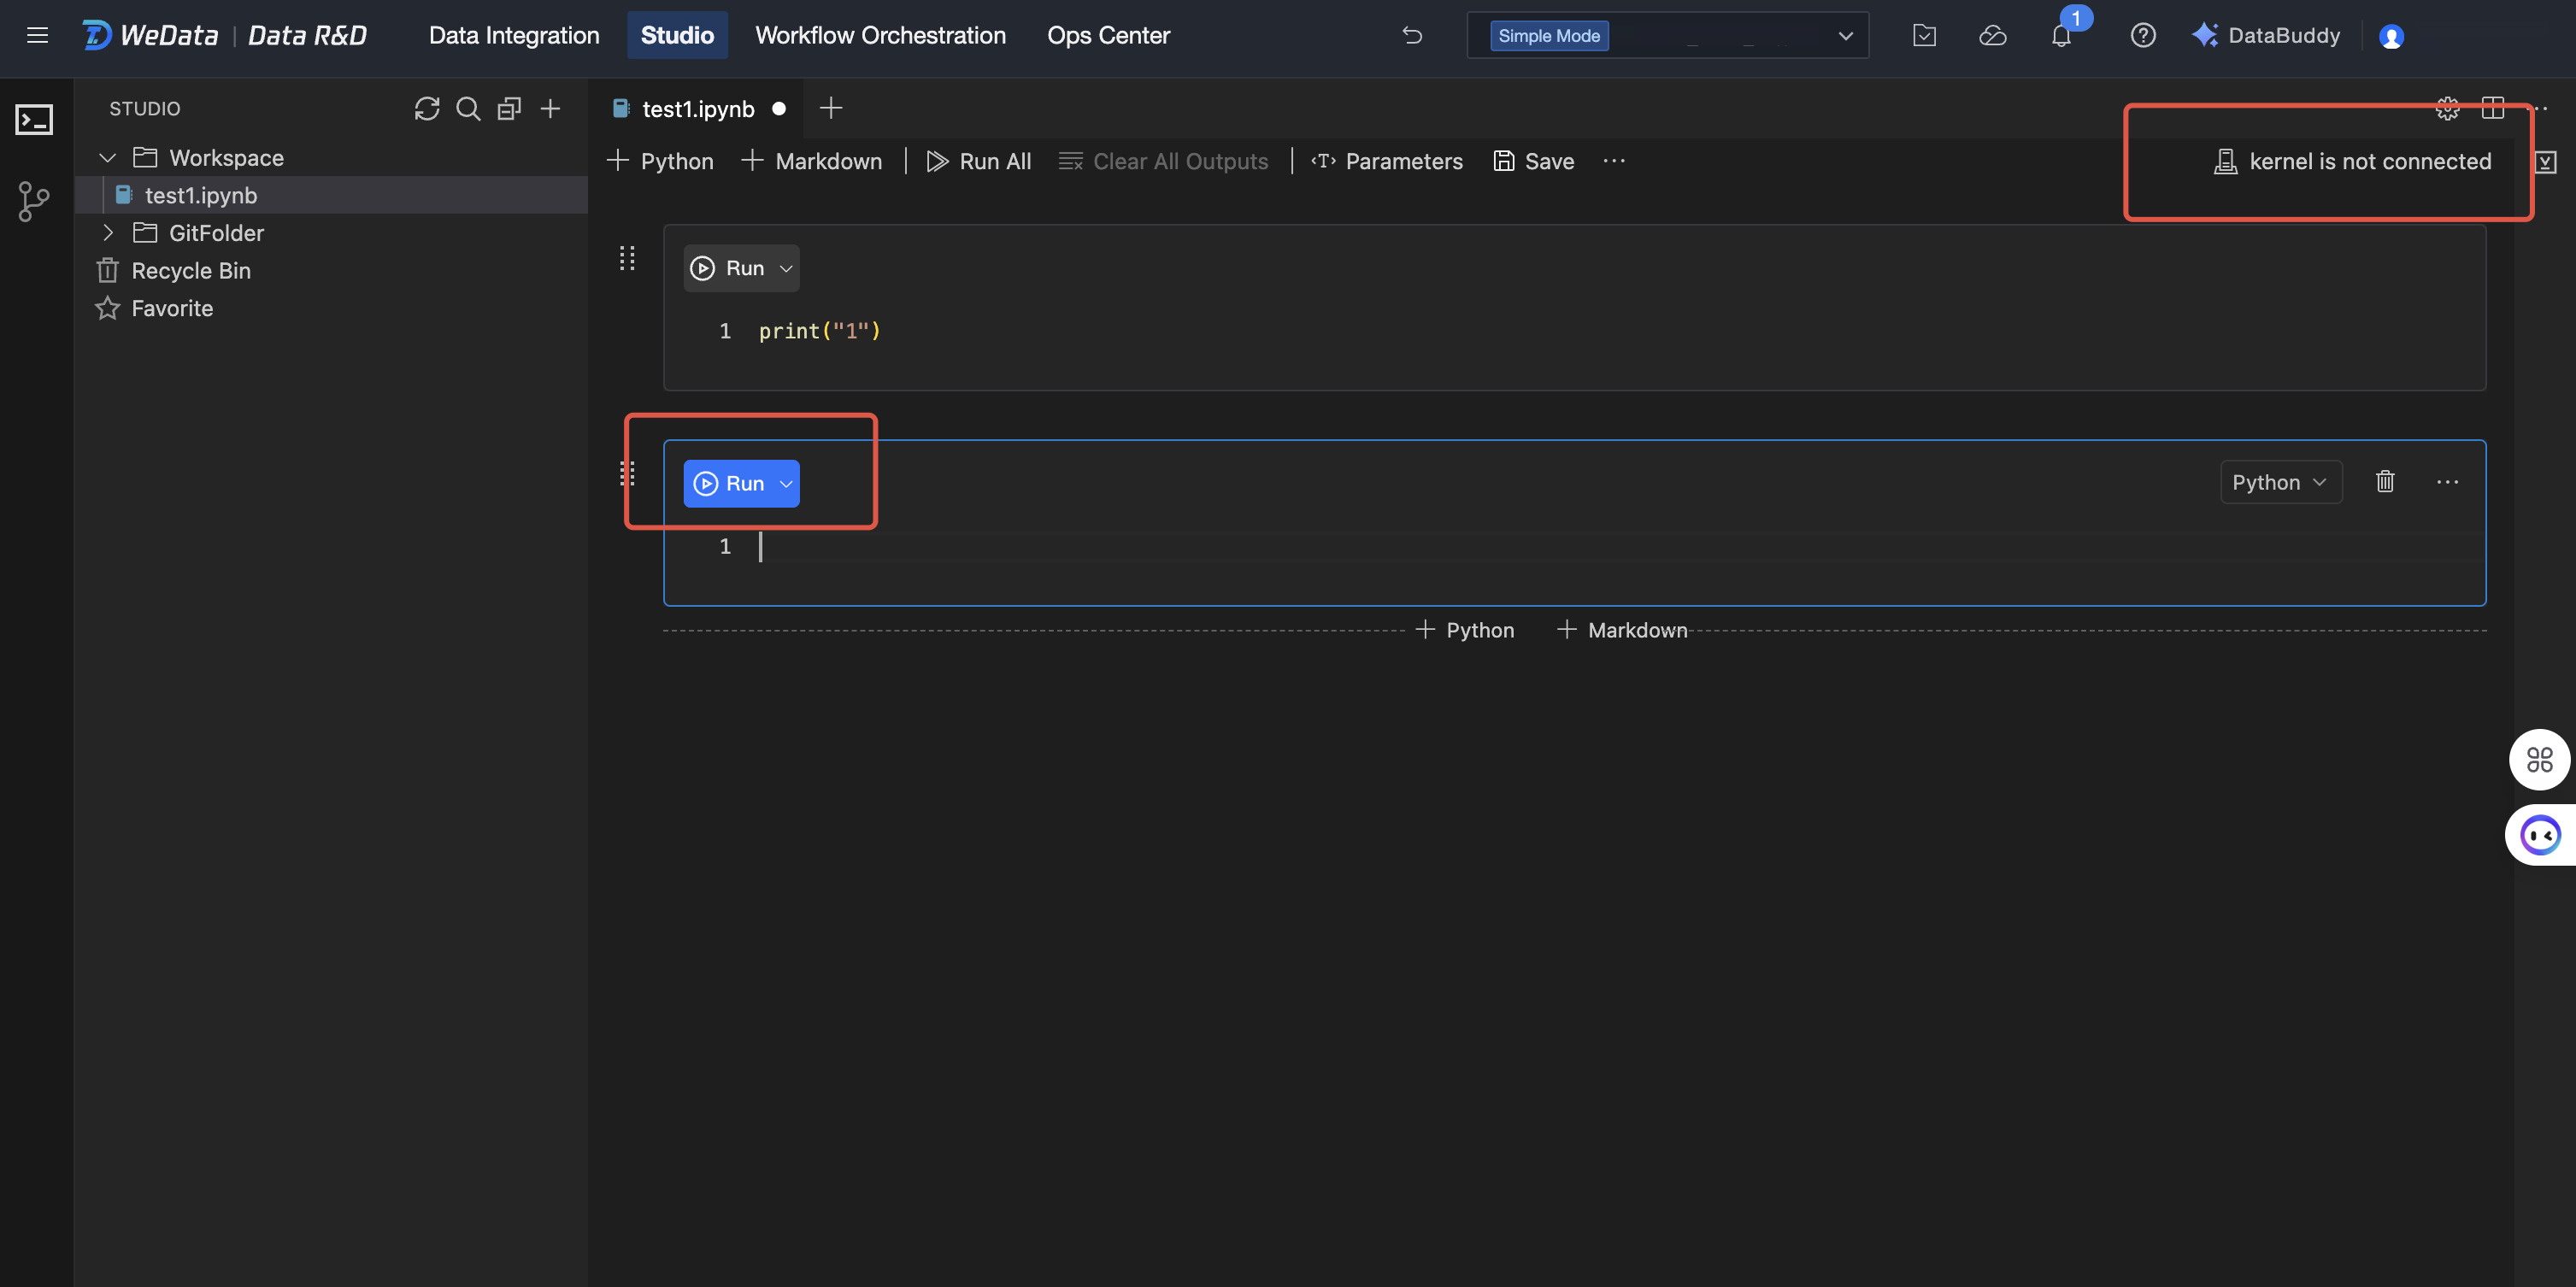
Task: Open the notifications bell
Action: (x=2061, y=36)
